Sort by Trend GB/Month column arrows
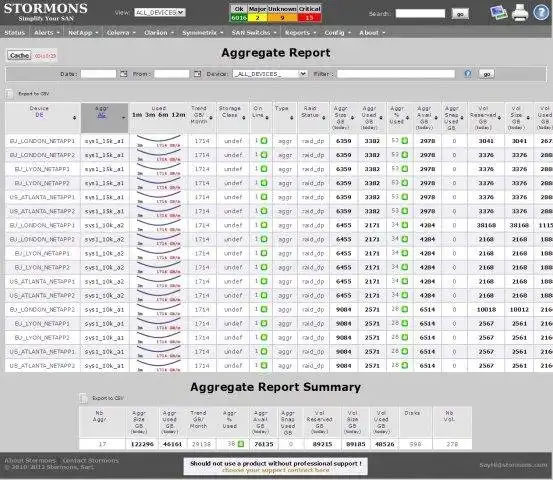This screenshot has height=480, width=553. pos(211,118)
